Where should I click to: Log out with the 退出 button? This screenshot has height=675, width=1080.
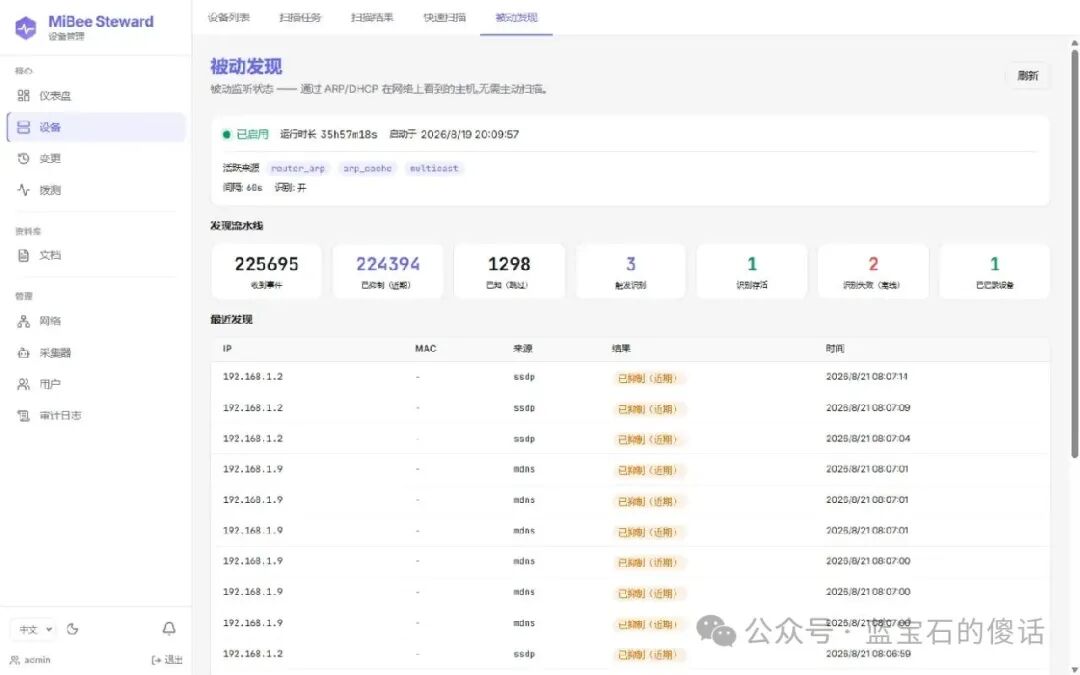coord(167,660)
